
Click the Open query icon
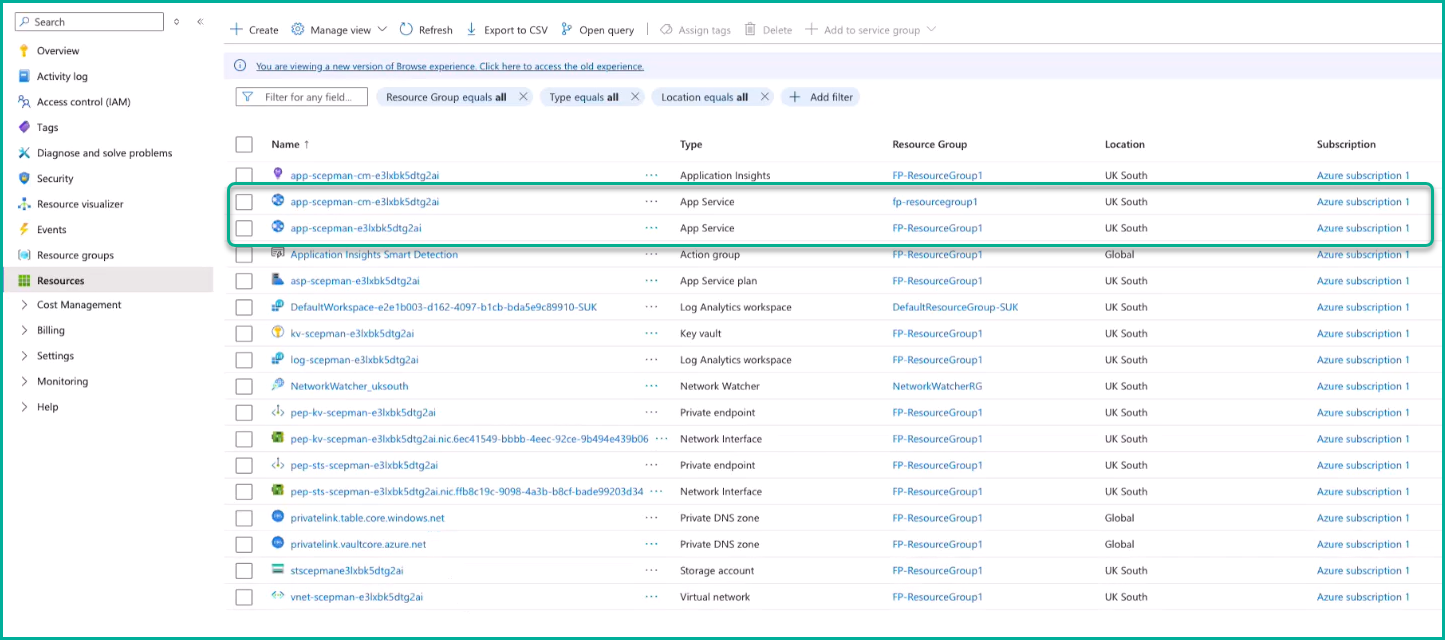(x=567, y=30)
